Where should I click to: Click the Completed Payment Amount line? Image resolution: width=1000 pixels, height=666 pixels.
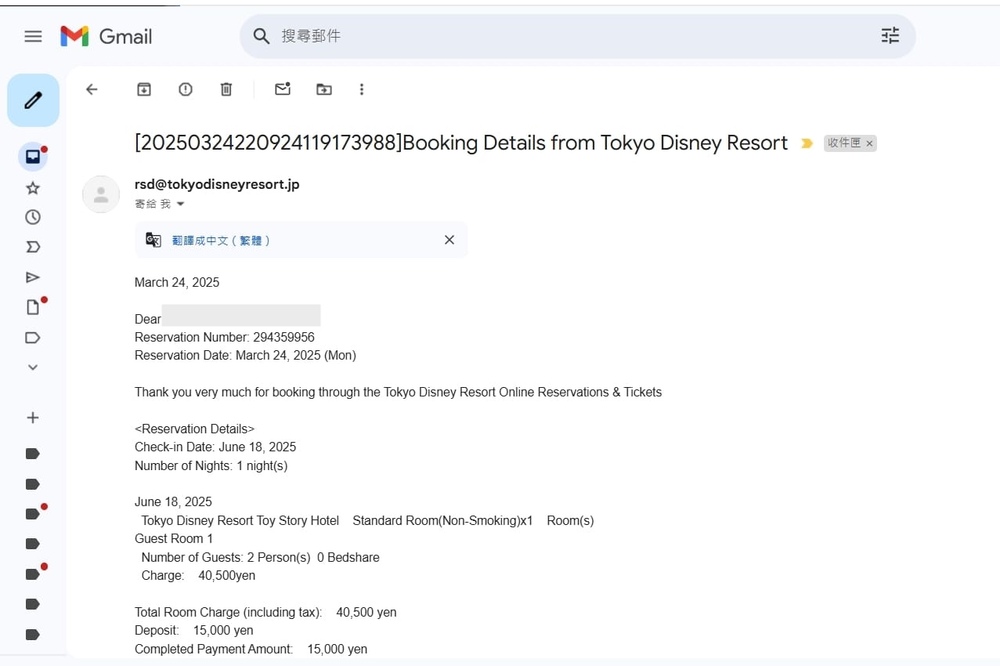point(251,649)
